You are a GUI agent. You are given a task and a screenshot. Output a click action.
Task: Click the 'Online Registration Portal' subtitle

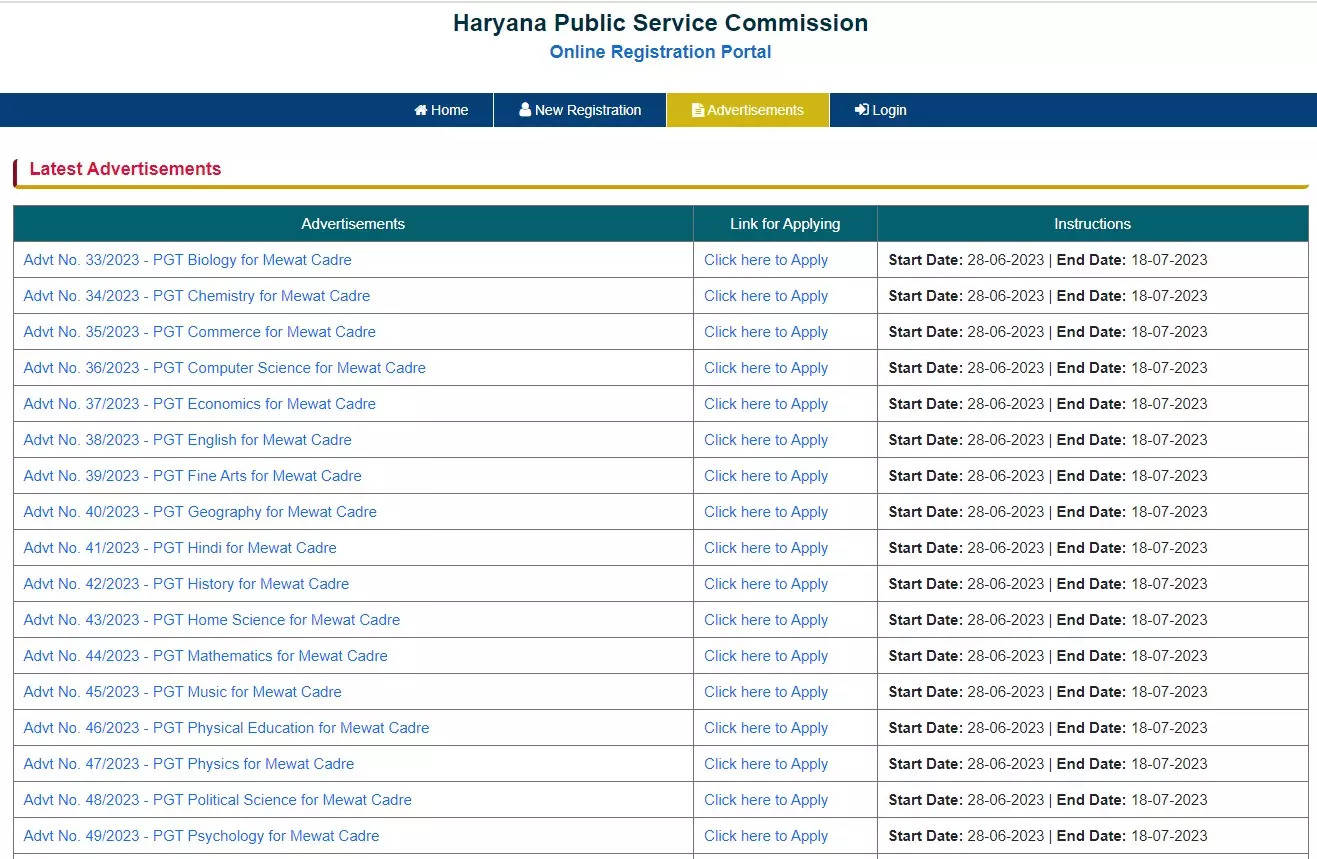click(660, 52)
